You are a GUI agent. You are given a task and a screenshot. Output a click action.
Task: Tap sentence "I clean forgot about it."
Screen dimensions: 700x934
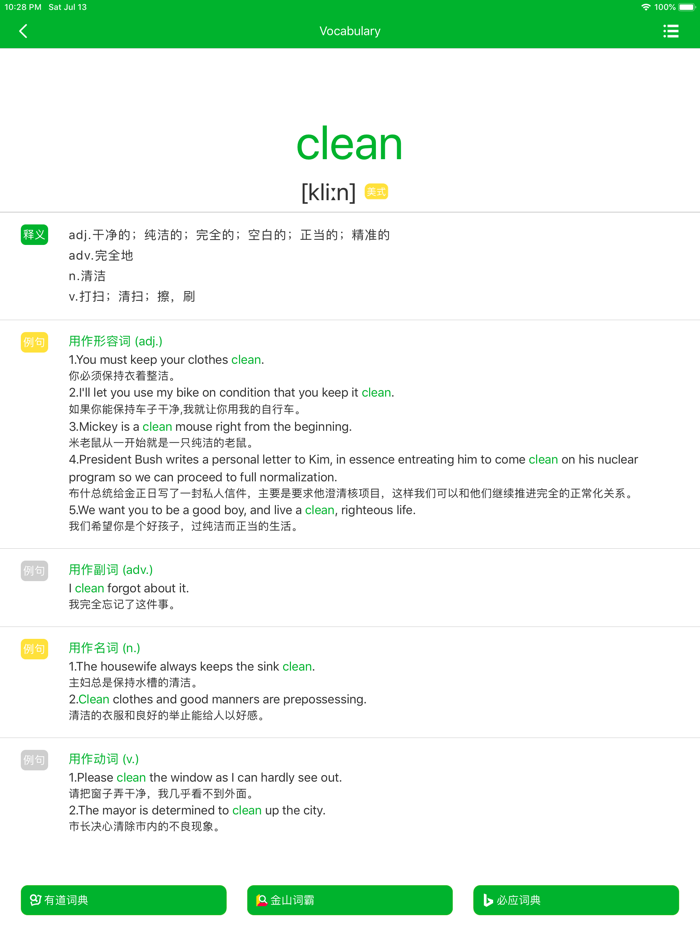(x=129, y=588)
